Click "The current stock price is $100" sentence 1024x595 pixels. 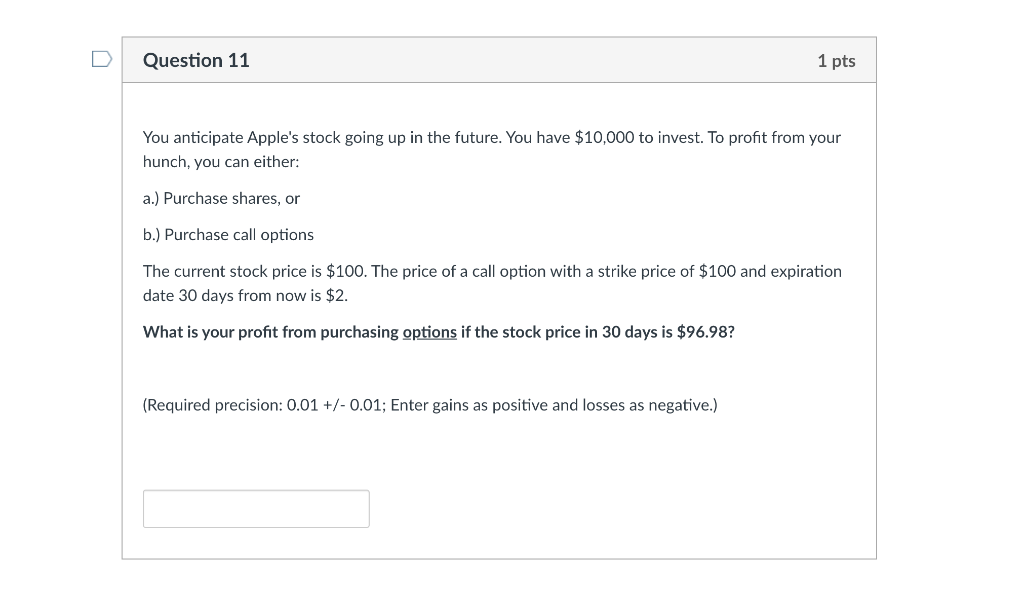coord(255,271)
